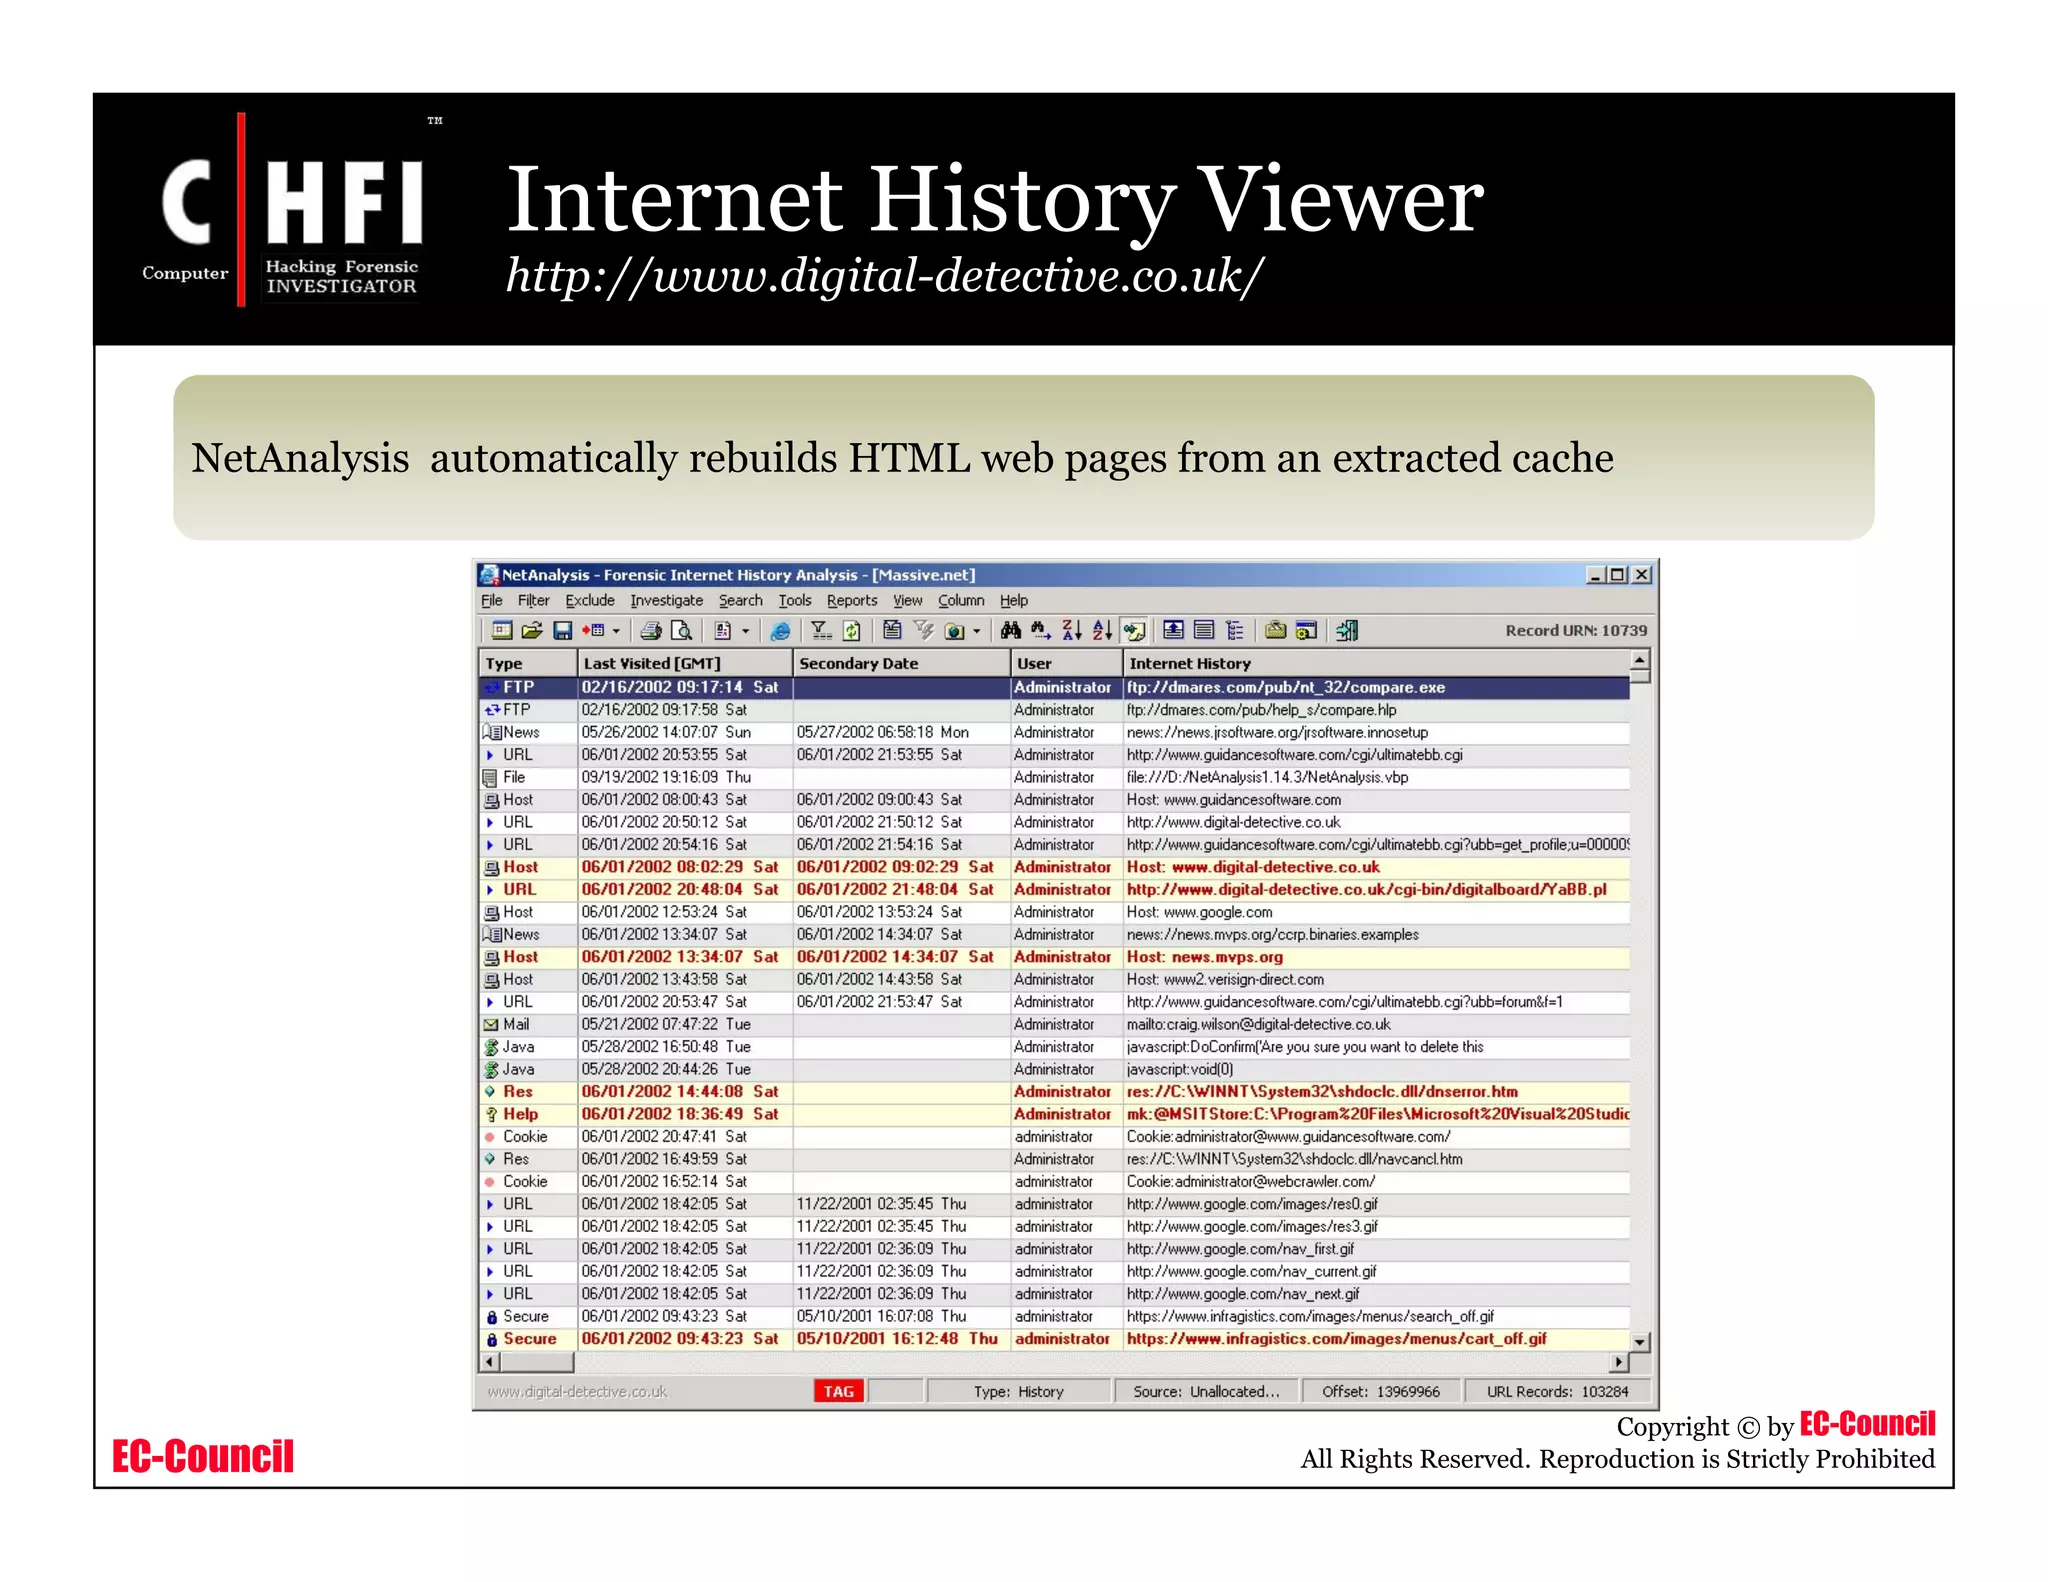Image resolution: width=2048 pixels, height=1582 pixels.
Task: Click the Type column header
Action: (528, 663)
